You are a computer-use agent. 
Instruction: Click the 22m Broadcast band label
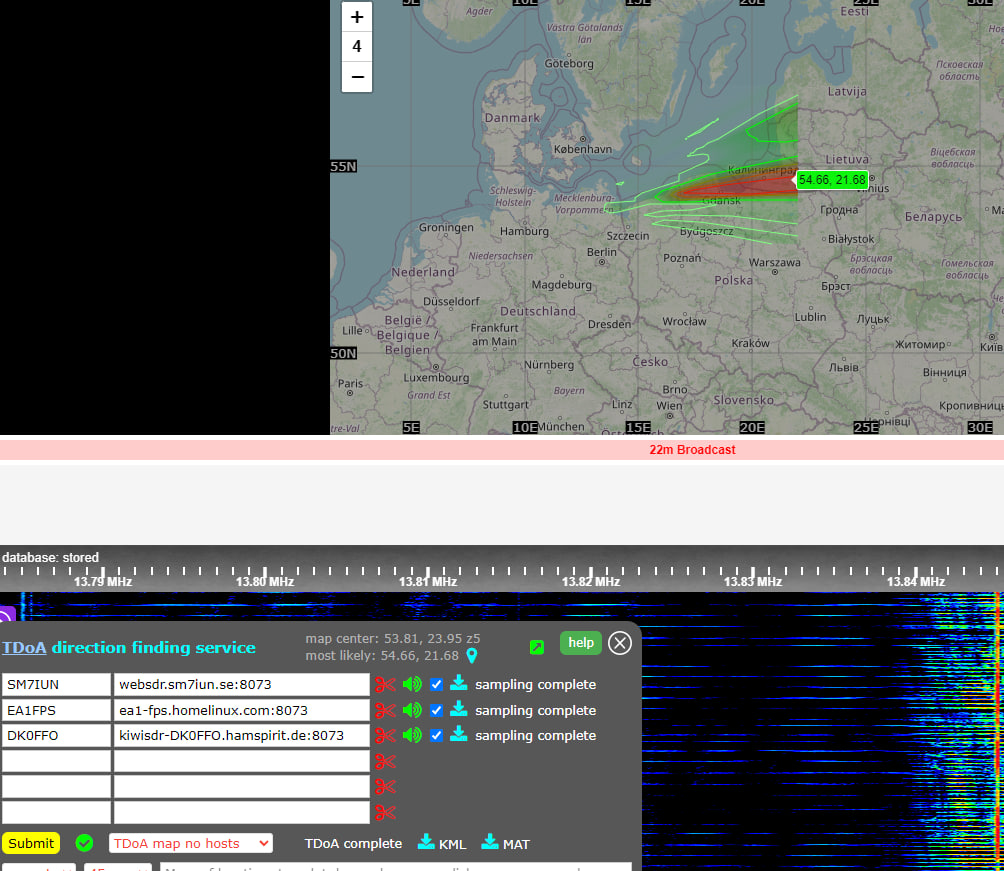click(692, 450)
